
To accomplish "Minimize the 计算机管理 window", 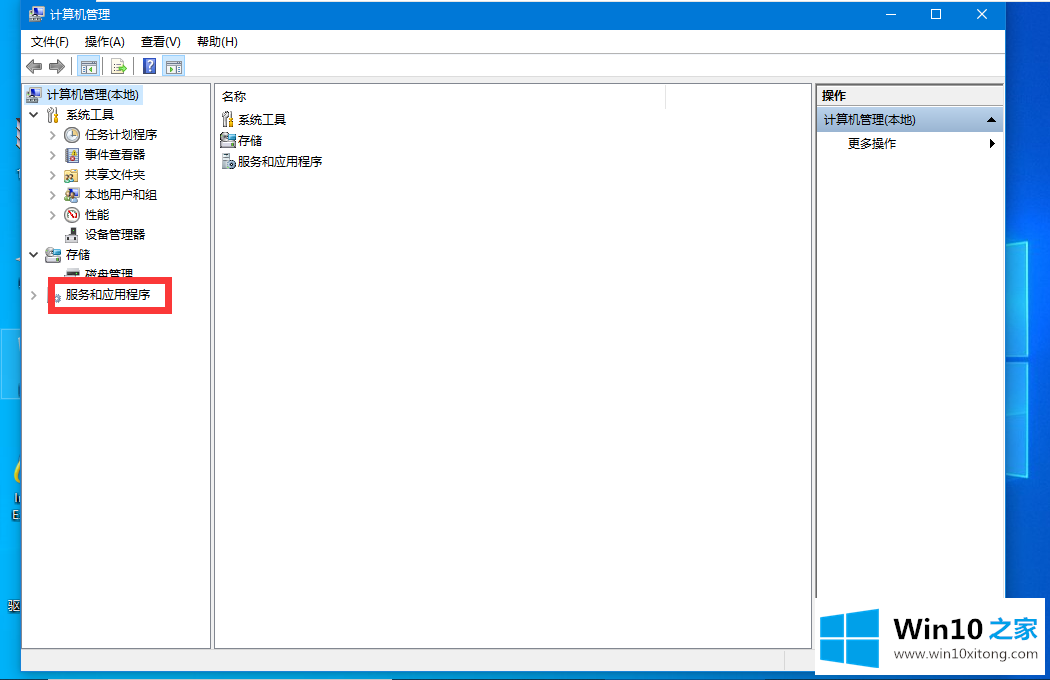I will pos(891,14).
